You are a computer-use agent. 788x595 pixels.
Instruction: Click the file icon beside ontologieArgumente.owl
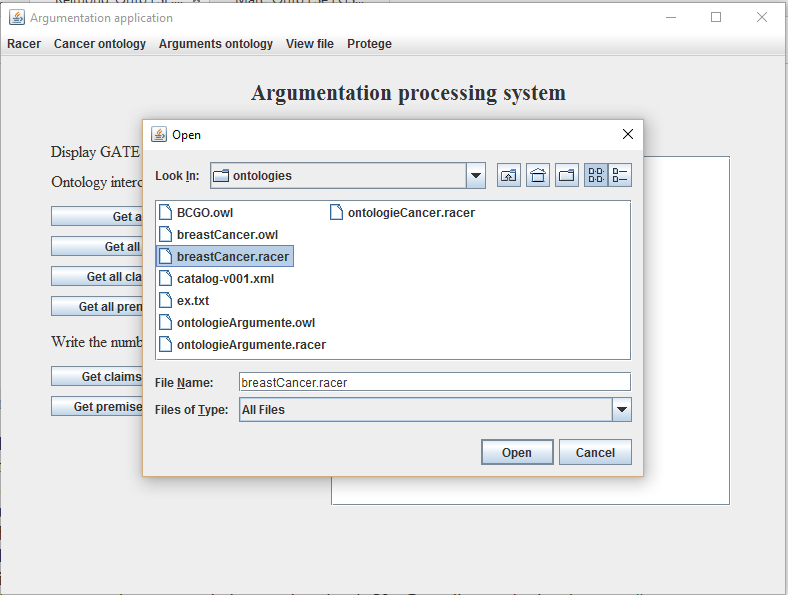165,323
